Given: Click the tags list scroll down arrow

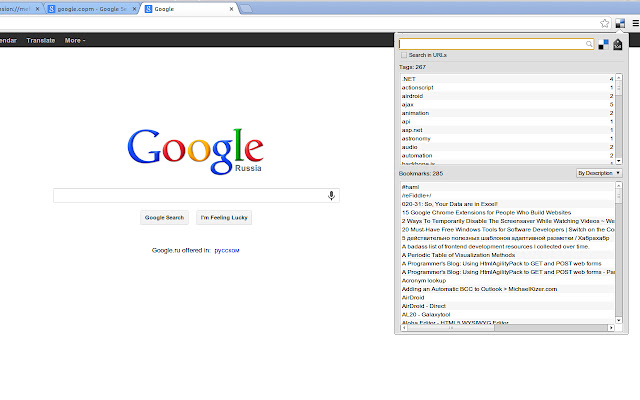Looking at the screenshot, I should tap(619, 161).
